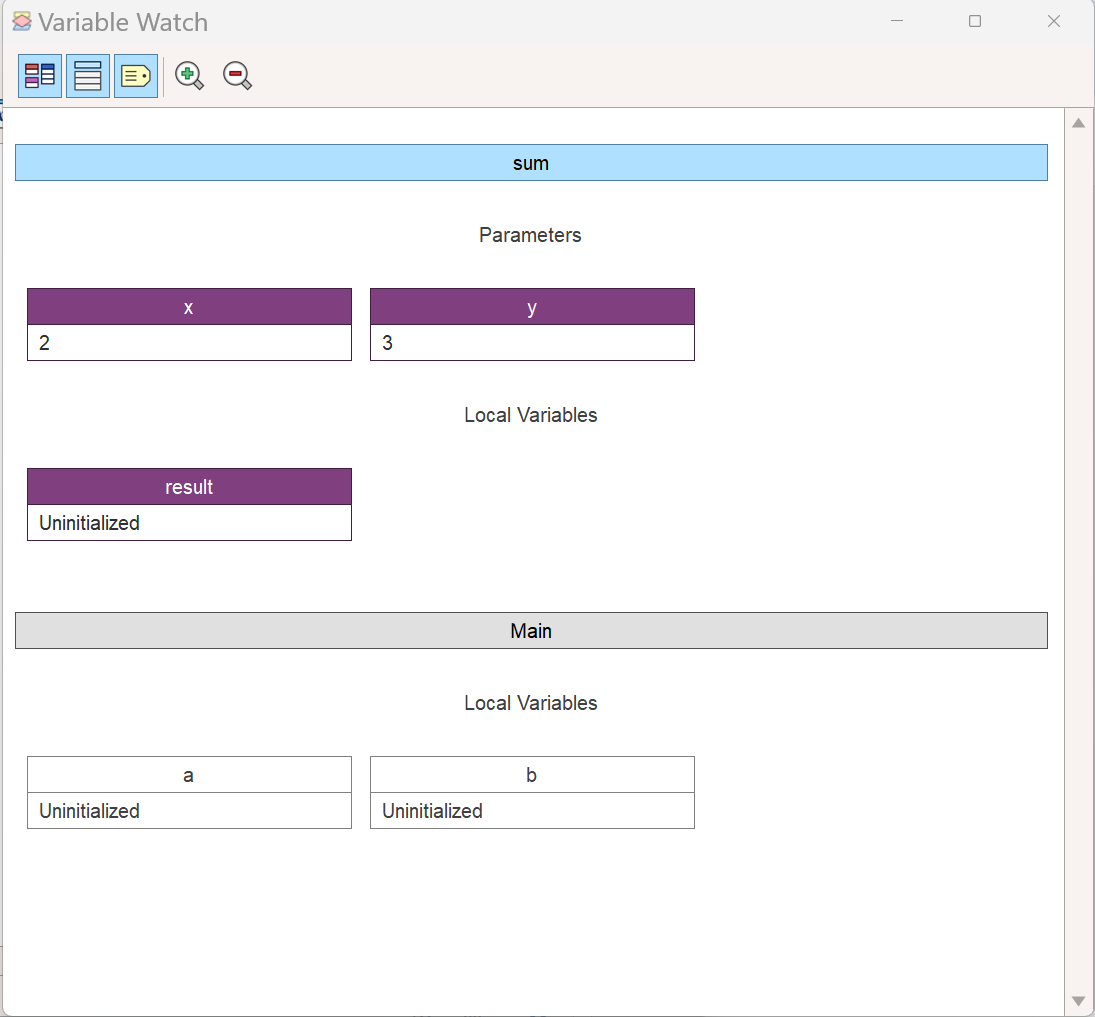This screenshot has height=1017, width=1095.
Task: Maximize the Variable Watch window
Action: coord(975,22)
